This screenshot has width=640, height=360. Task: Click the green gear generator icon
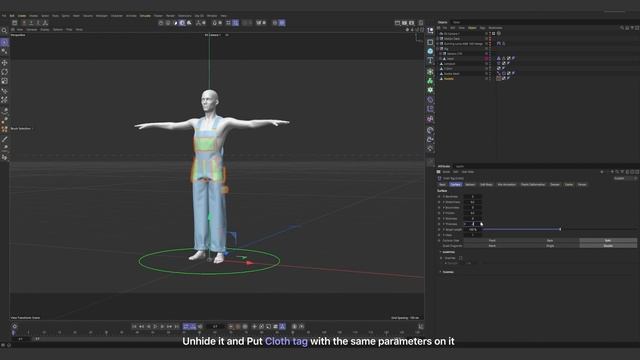430,90
